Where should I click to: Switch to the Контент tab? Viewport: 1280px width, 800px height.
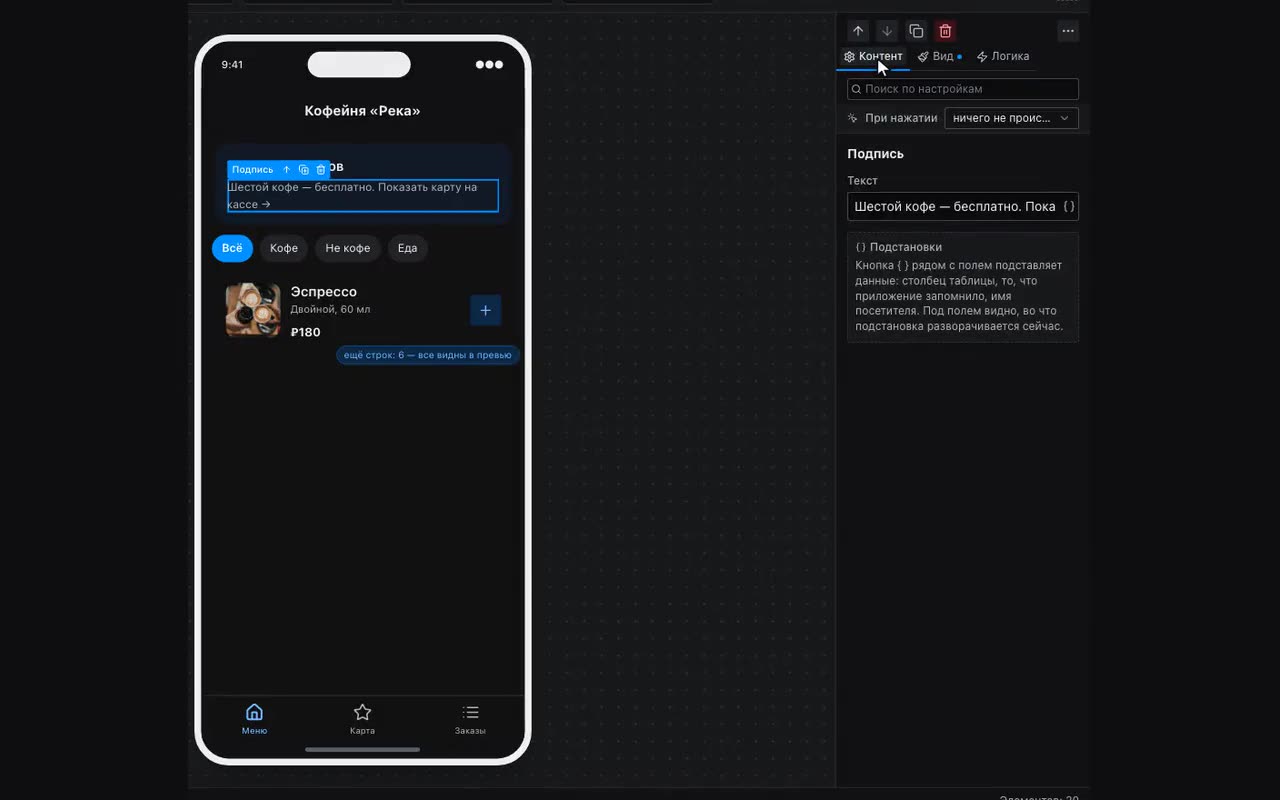point(873,57)
